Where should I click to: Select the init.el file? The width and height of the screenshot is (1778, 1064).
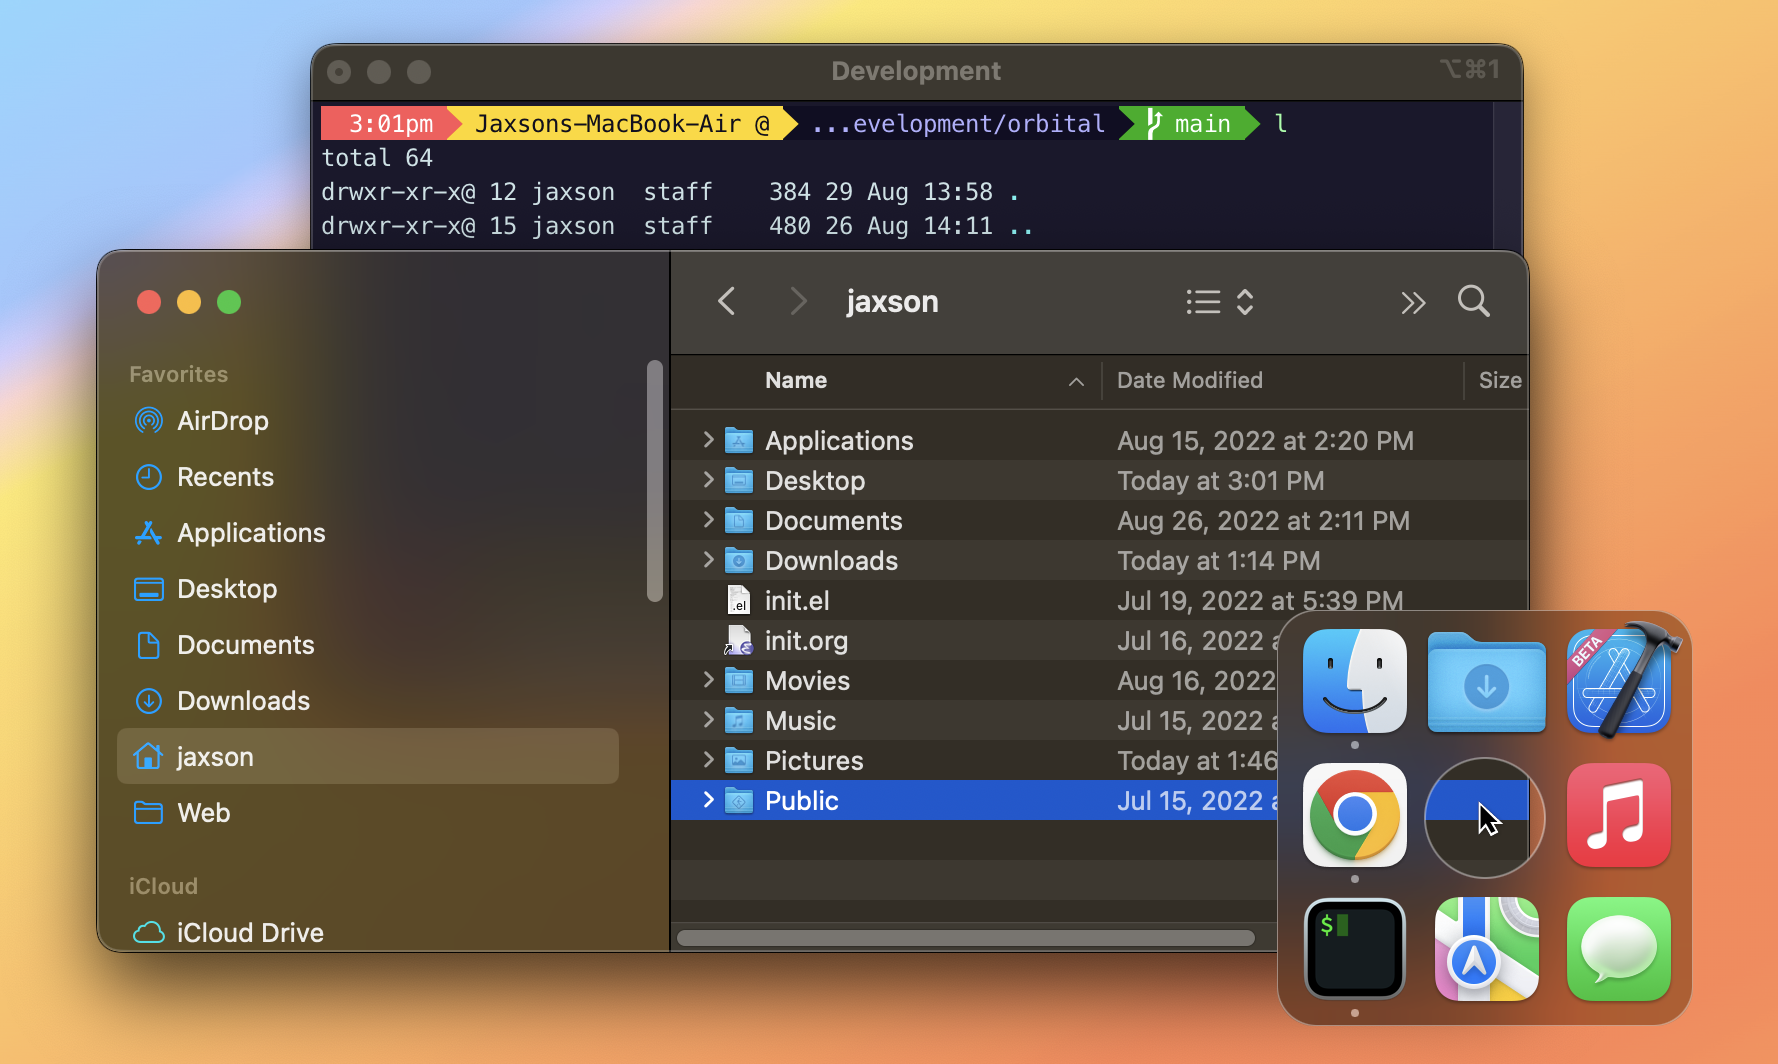point(797,601)
